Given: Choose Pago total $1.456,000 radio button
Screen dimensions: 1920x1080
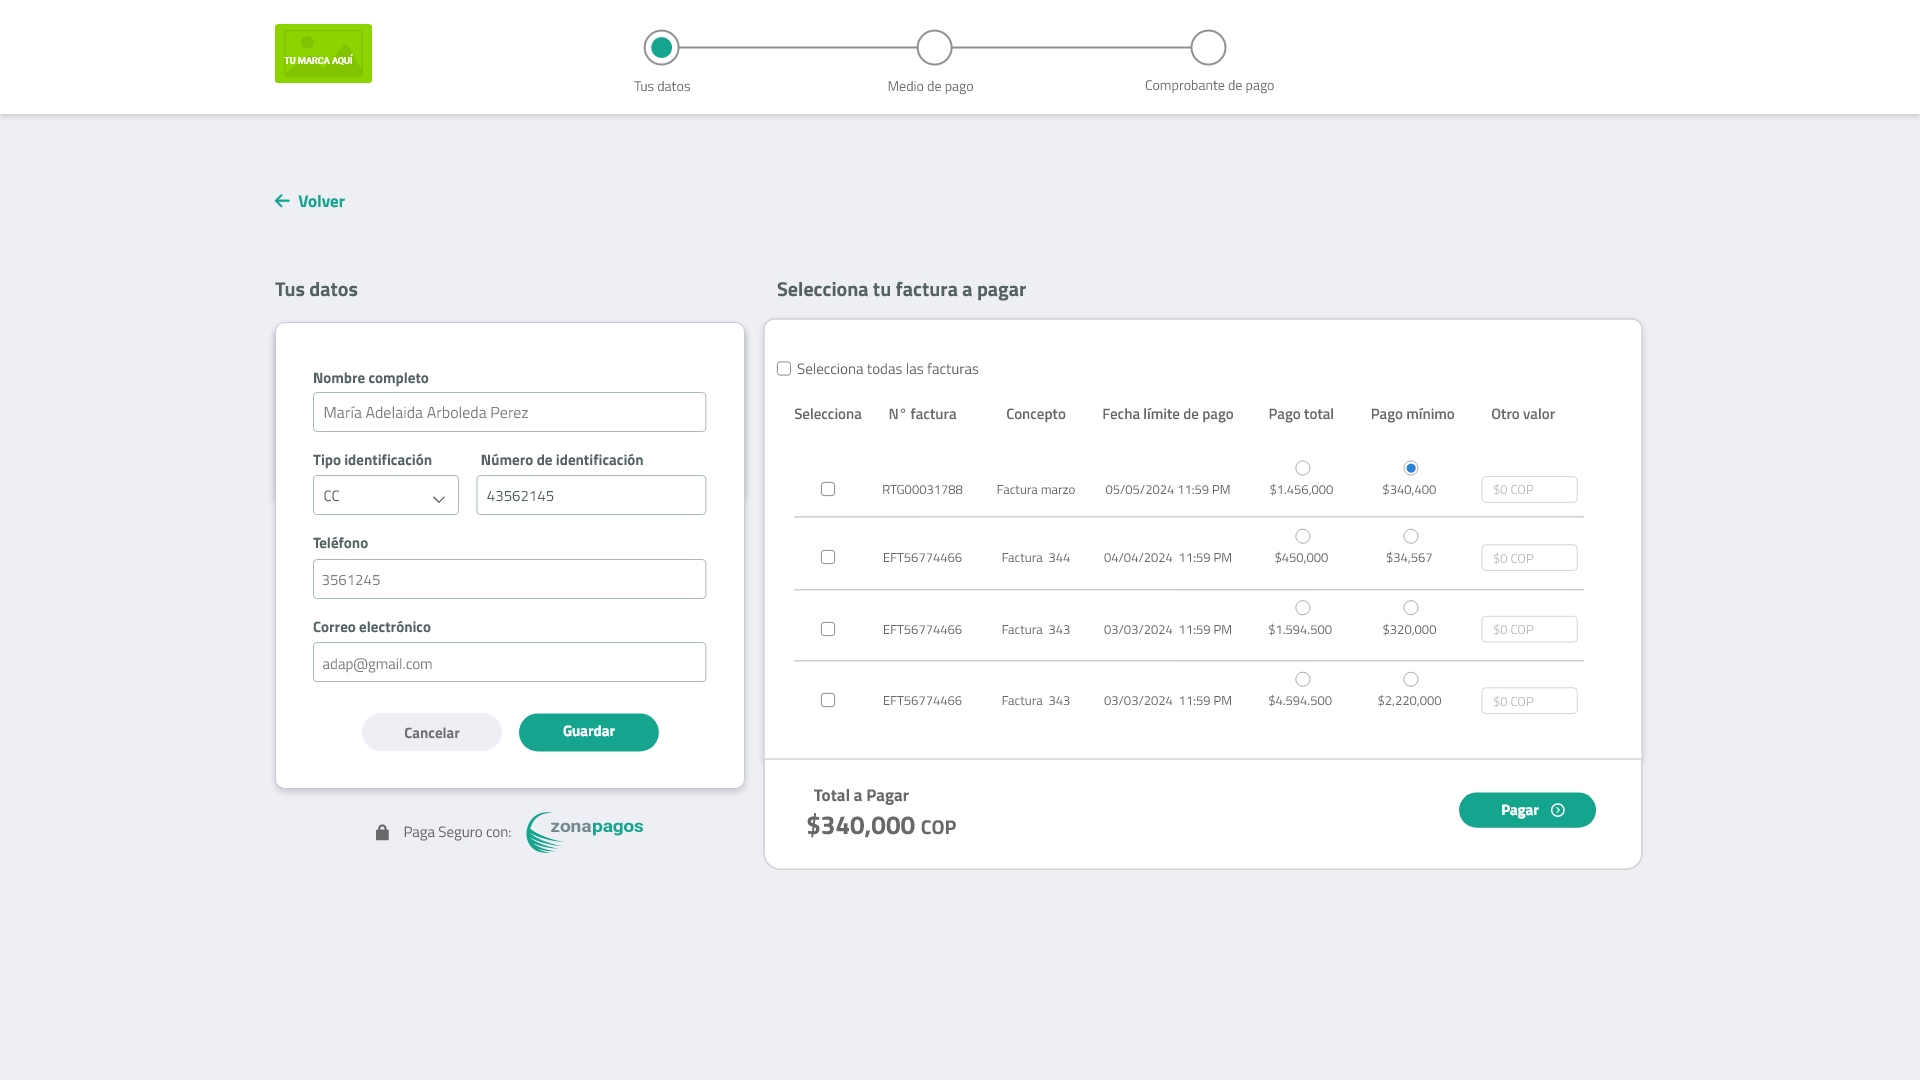Looking at the screenshot, I should coord(1302,468).
